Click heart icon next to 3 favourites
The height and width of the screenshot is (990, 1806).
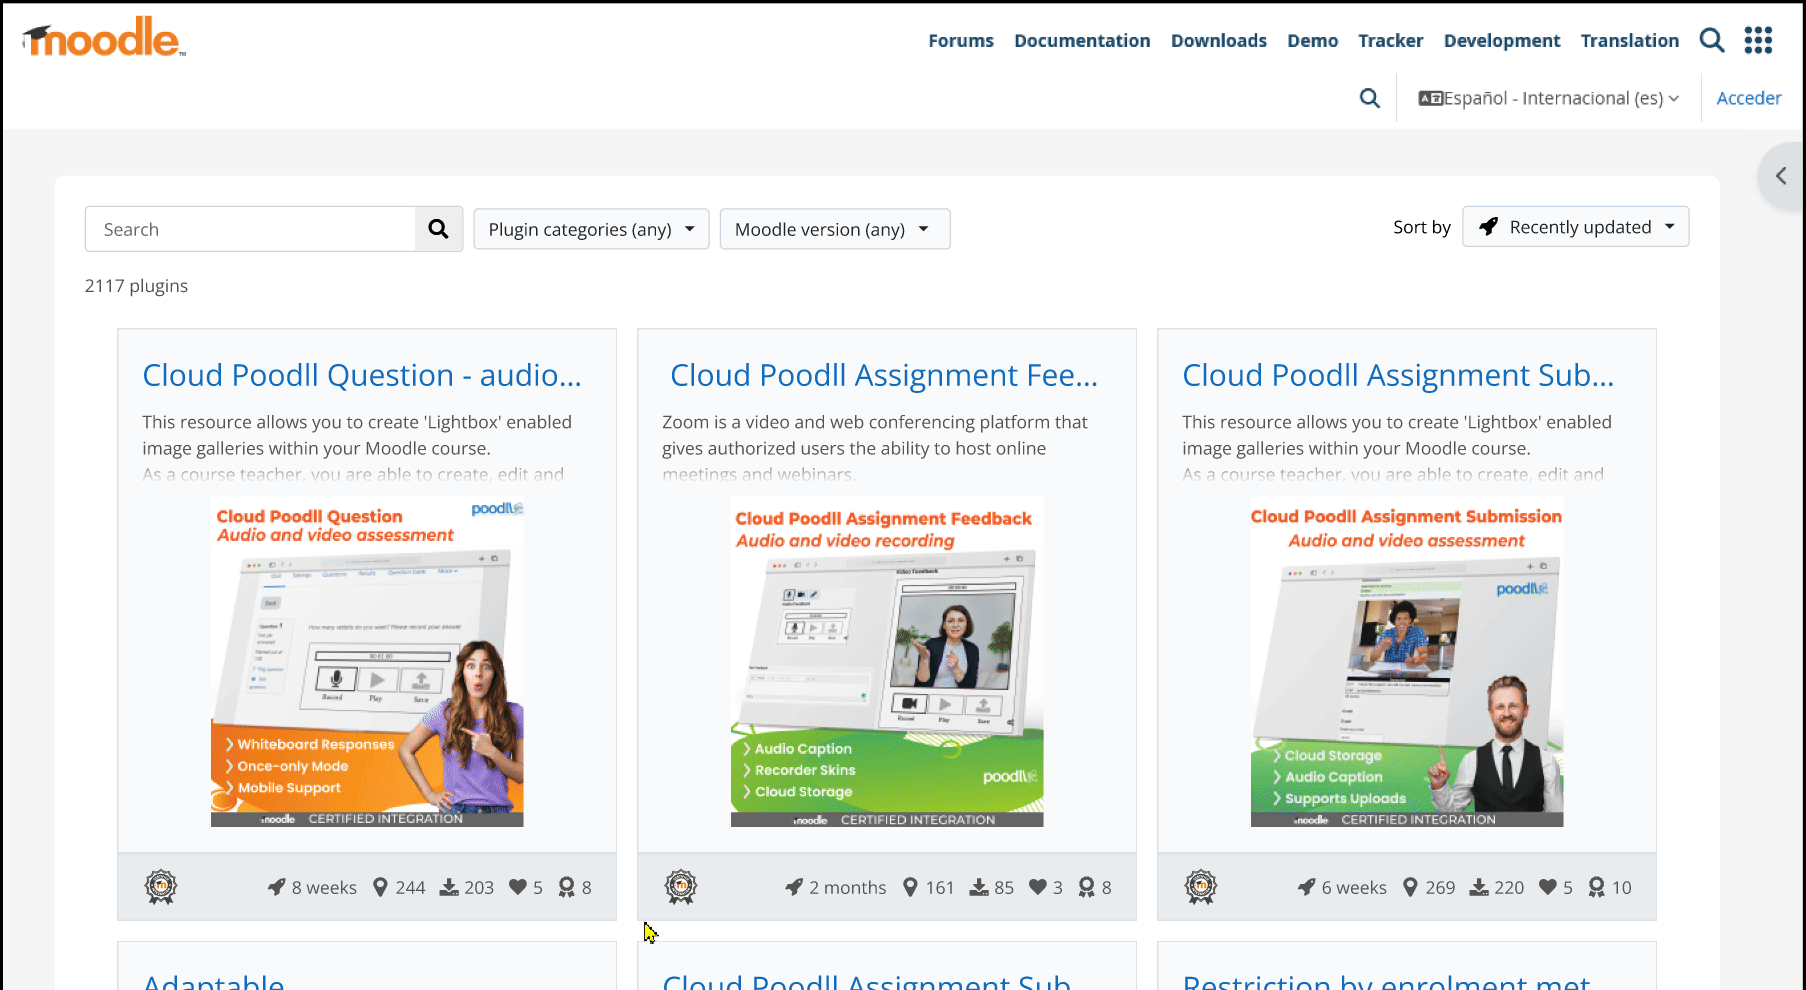coord(1038,887)
